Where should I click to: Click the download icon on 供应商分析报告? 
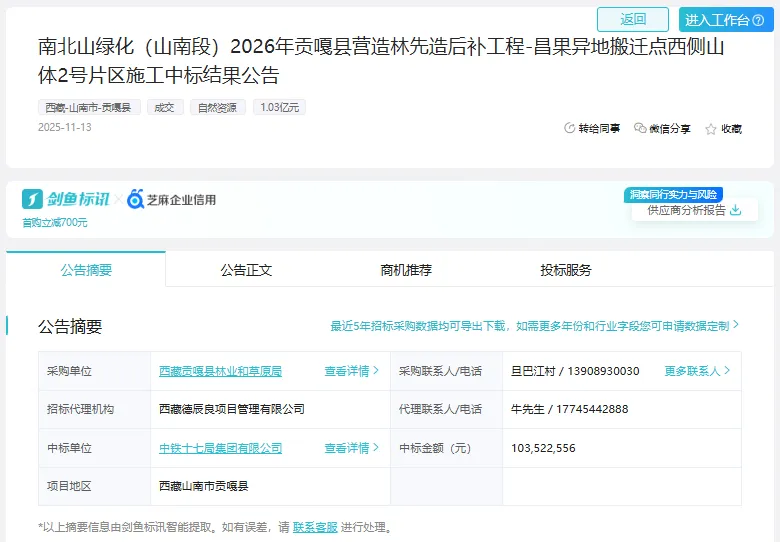click(736, 210)
